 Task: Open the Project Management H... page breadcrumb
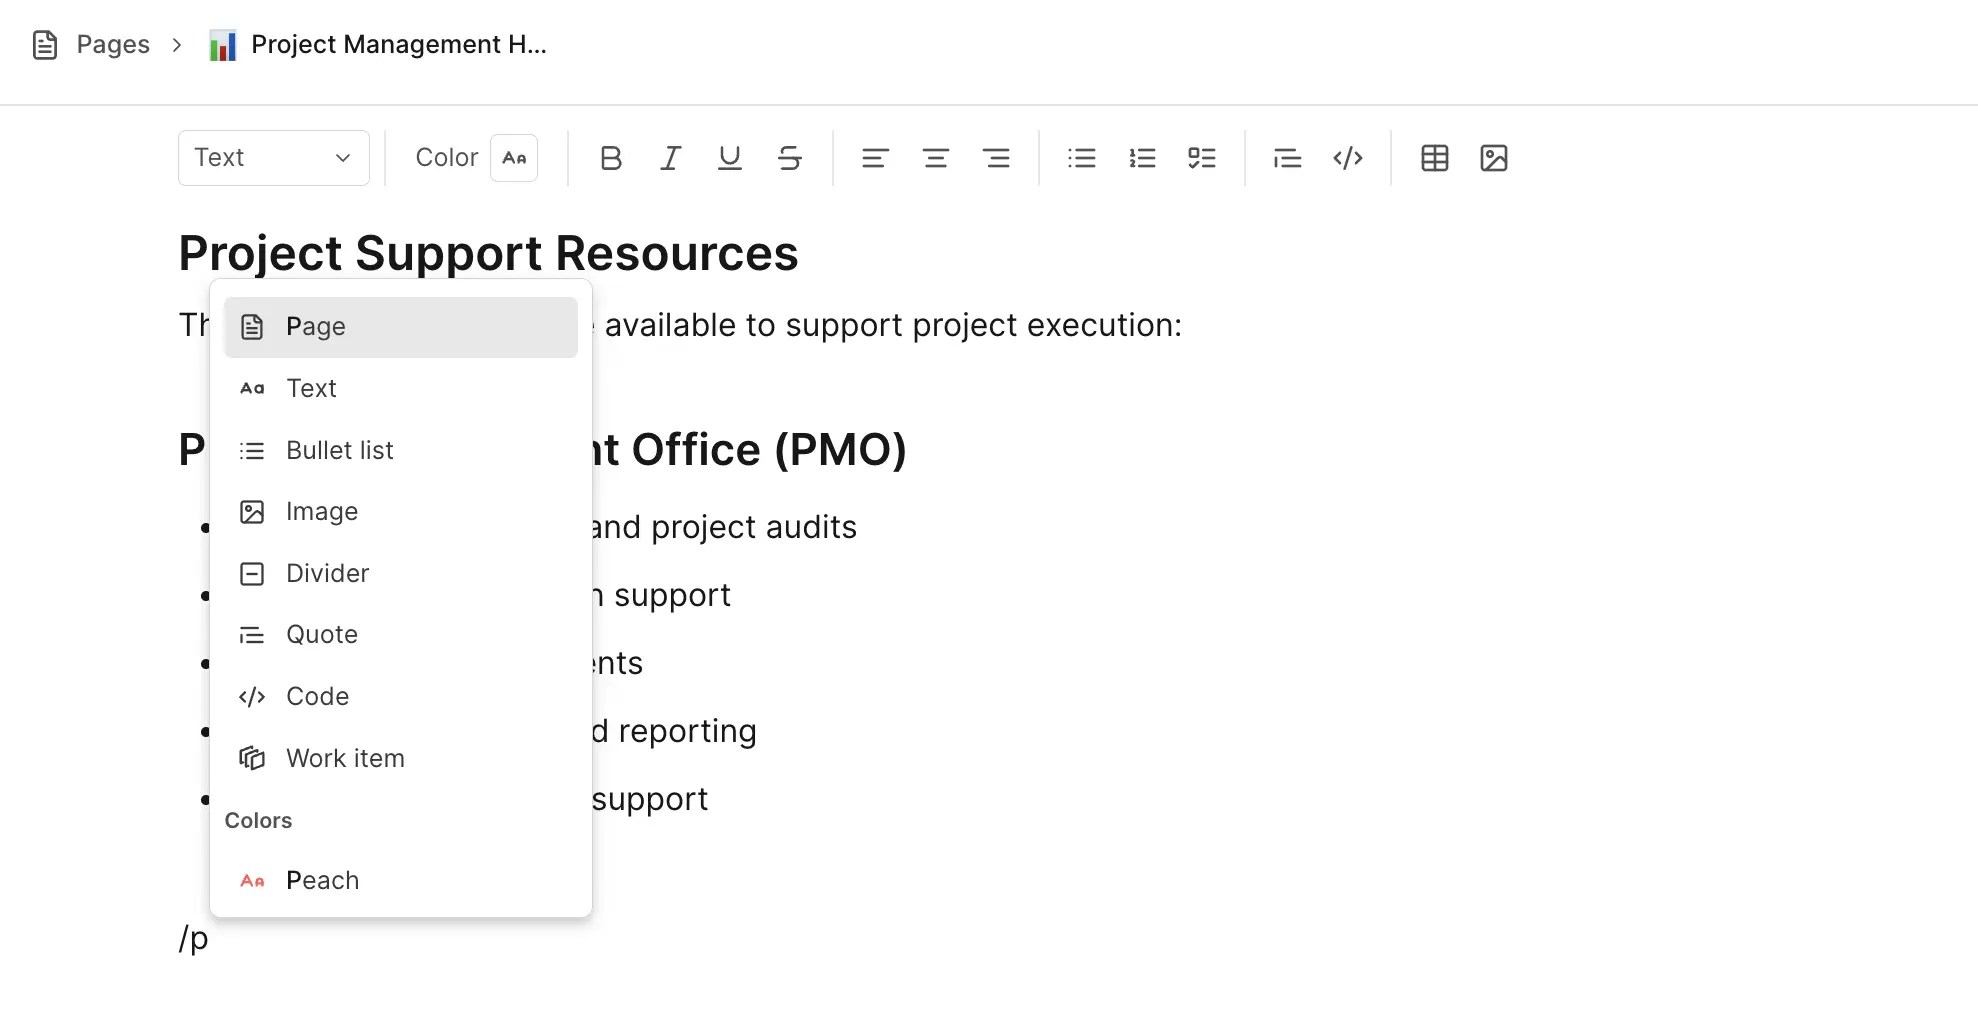point(398,44)
